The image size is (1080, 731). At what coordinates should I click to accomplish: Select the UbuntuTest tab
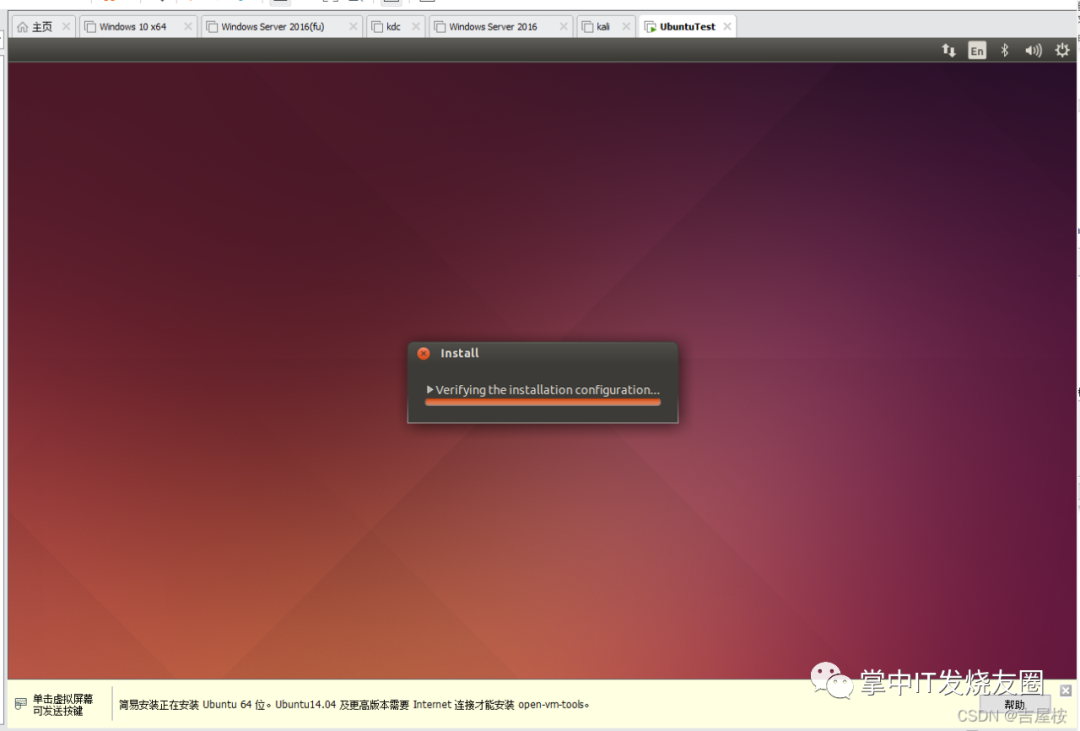pos(687,27)
